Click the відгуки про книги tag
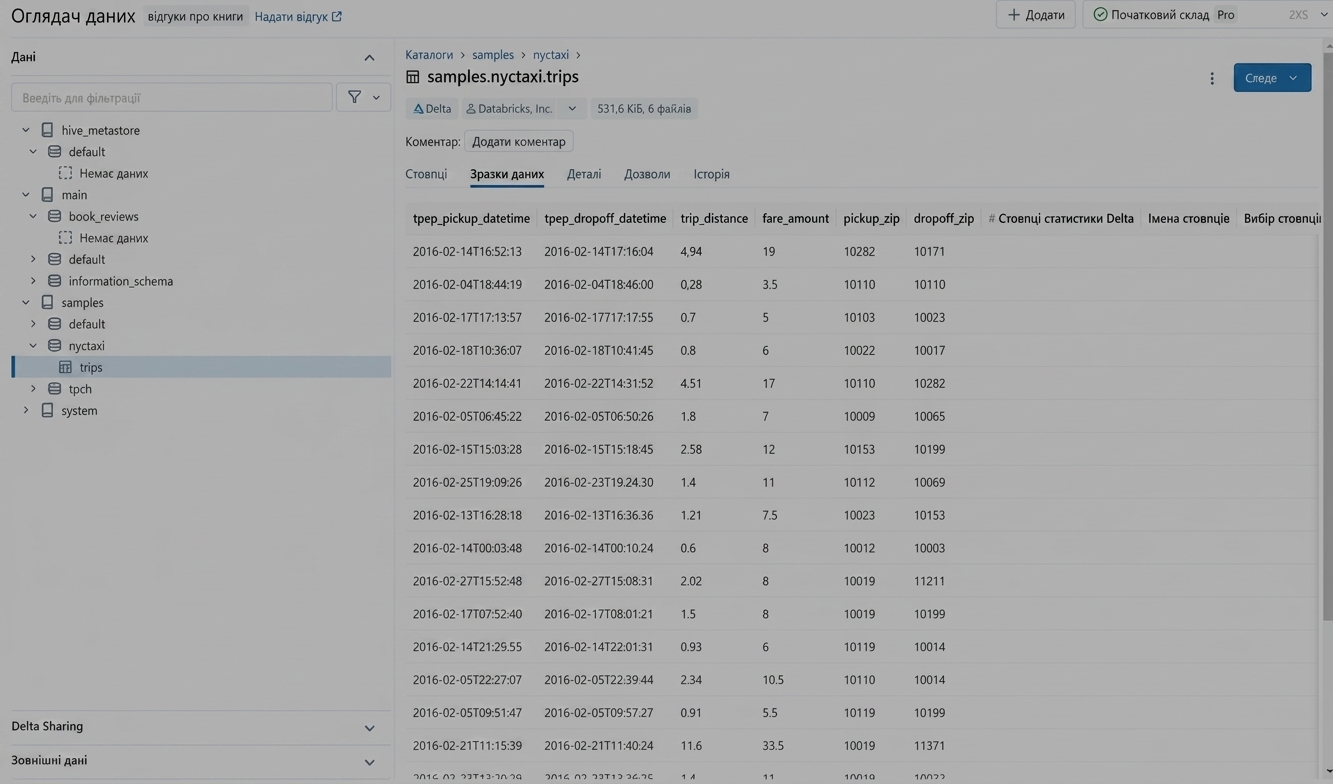The height and width of the screenshot is (784, 1333). [195, 16]
